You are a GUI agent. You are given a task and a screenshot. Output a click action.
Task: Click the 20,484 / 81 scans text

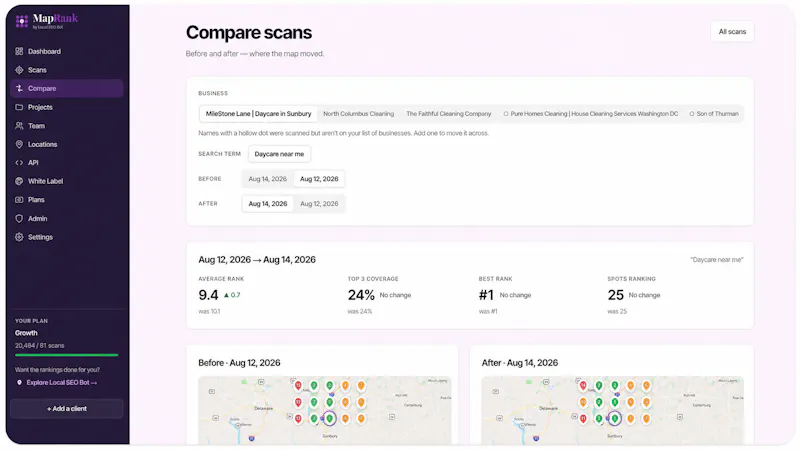pyautogui.click(x=39, y=345)
